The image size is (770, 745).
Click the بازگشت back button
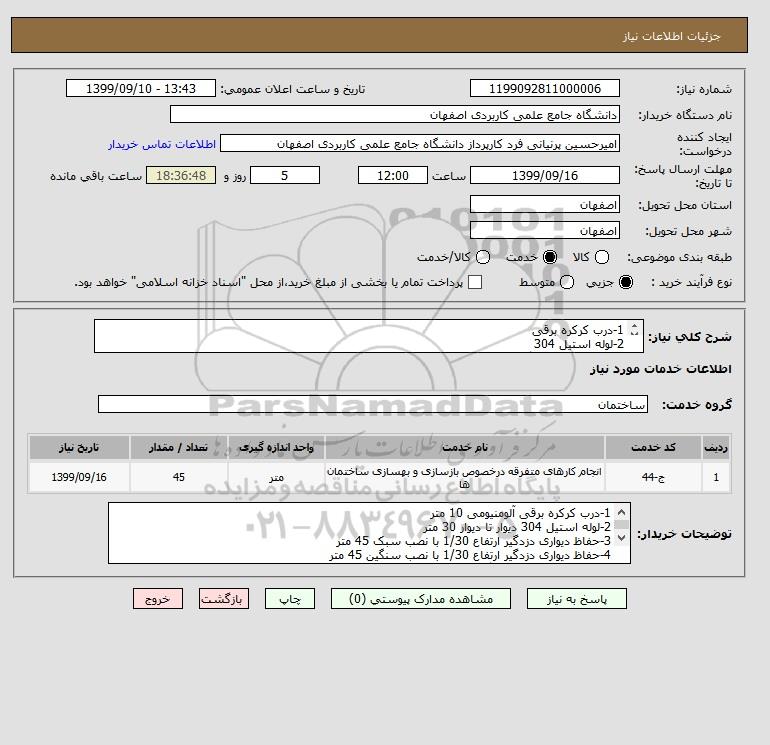(224, 599)
